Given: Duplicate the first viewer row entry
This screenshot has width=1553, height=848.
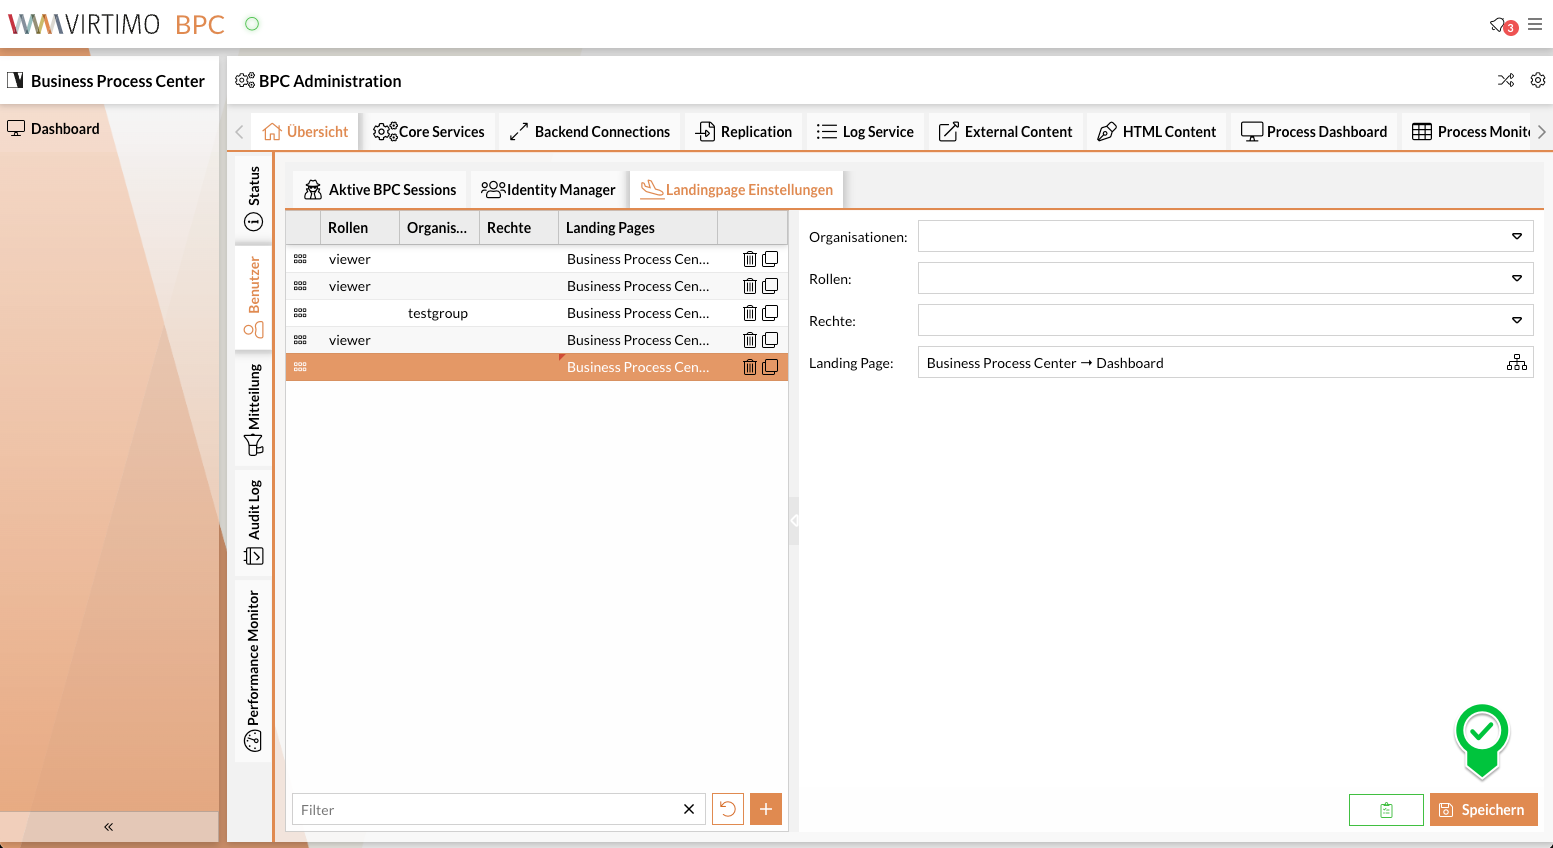Looking at the screenshot, I should tap(770, 259).
